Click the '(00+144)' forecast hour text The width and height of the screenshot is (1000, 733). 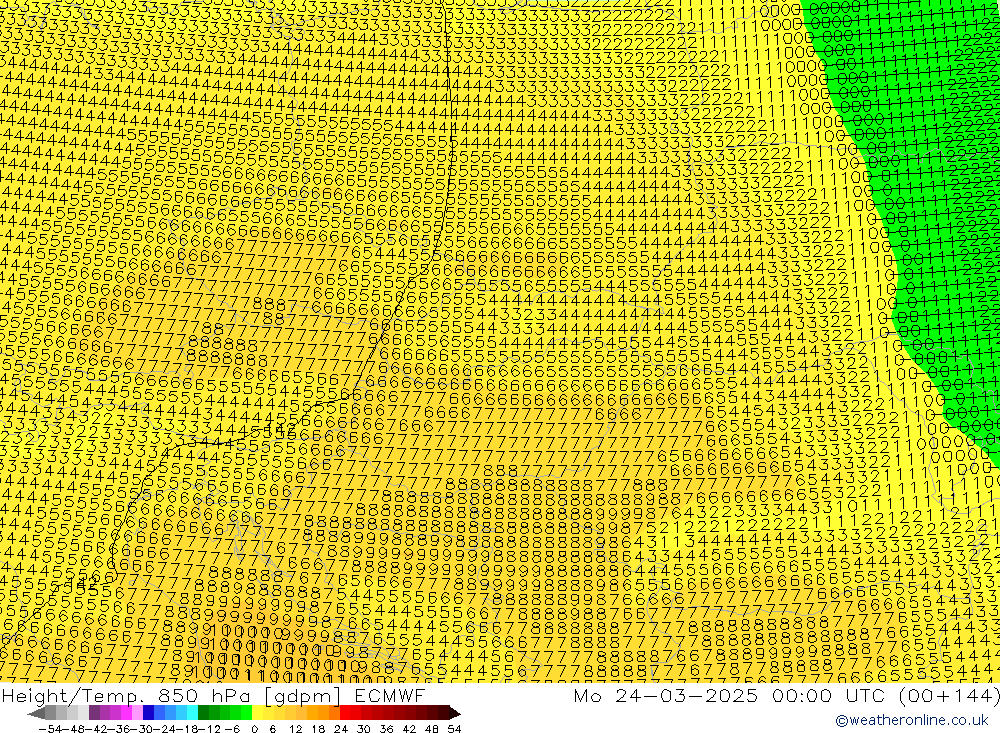click(x=949, y=695)
